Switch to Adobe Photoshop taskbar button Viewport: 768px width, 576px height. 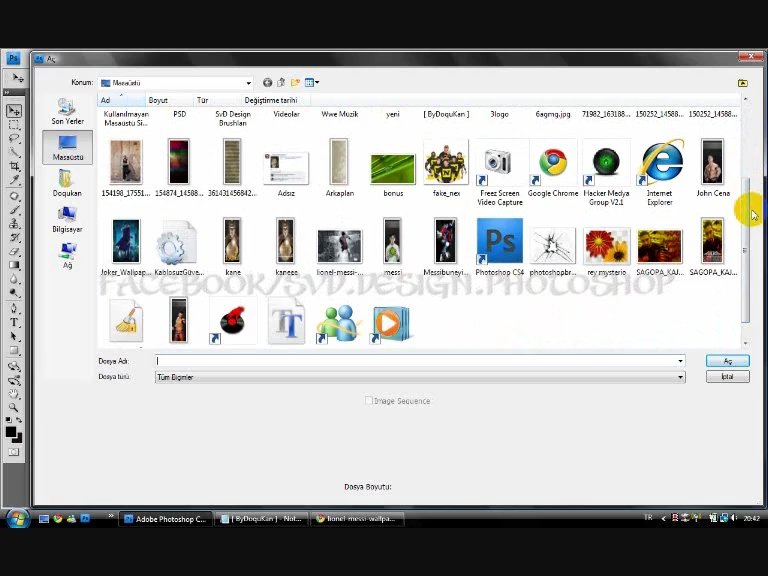[166, 519]
